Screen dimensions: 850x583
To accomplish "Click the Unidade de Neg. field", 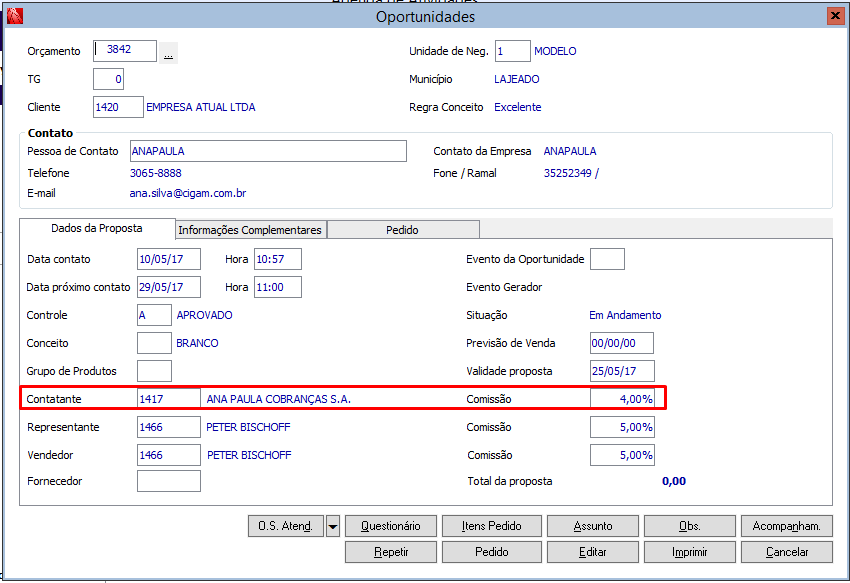I will 513,51.
